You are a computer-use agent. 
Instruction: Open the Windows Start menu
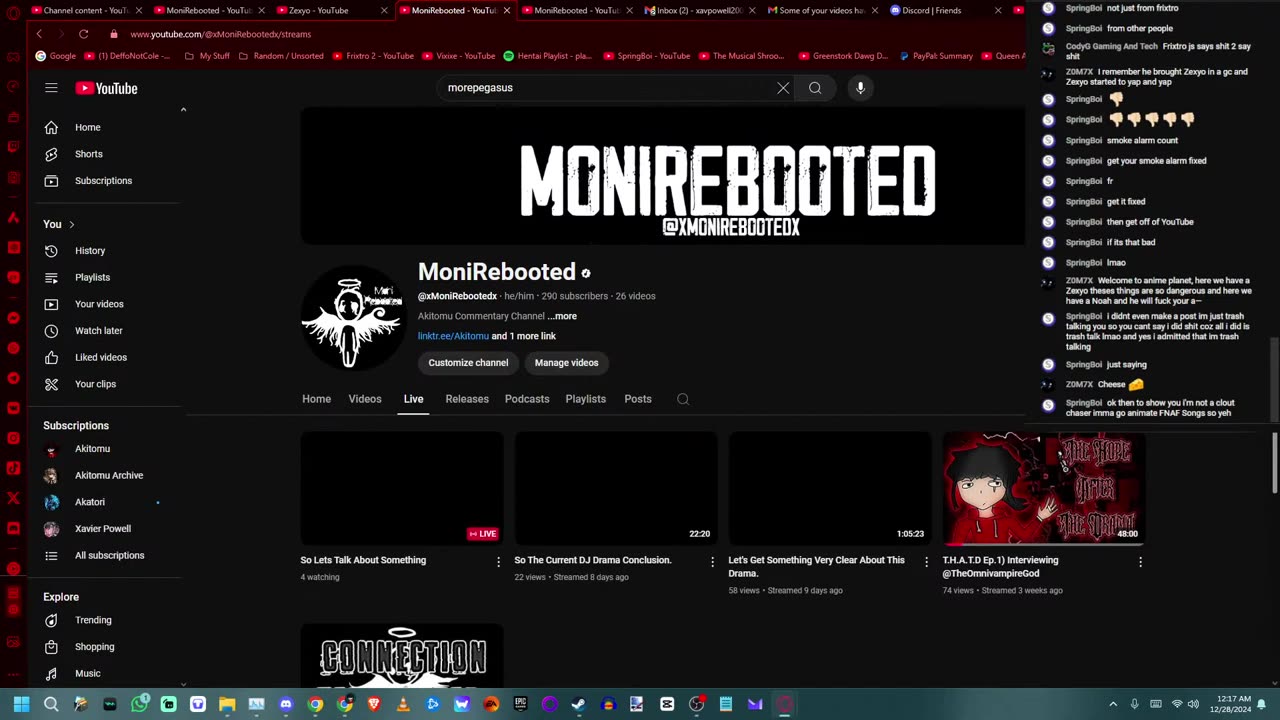(21, 704)
